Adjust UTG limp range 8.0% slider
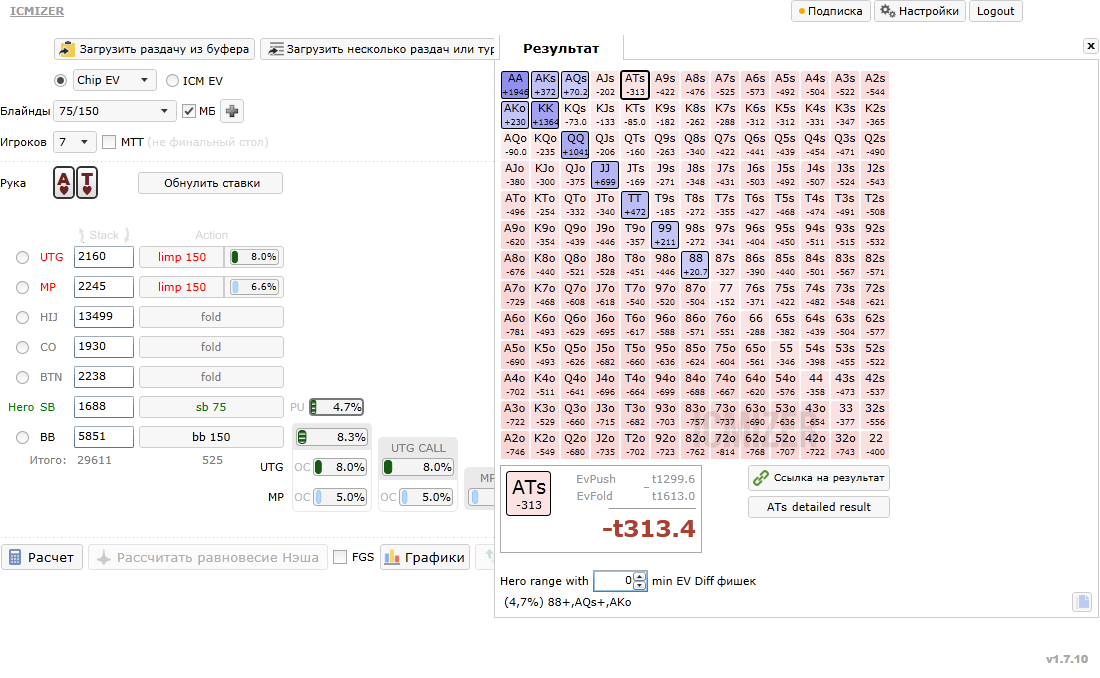This screenshot has height=678, width=1100. pos(255,257)
